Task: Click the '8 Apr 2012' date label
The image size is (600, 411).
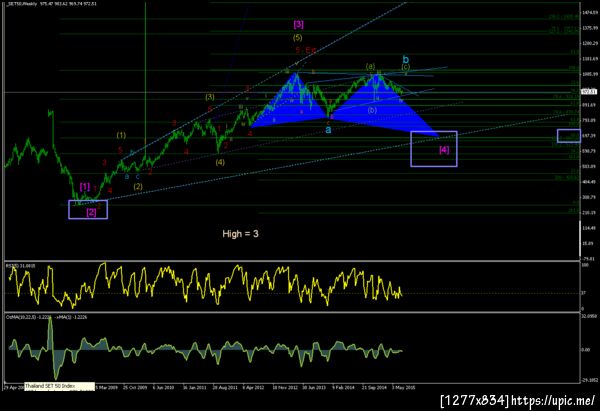Action: click(x=253, y=387)
